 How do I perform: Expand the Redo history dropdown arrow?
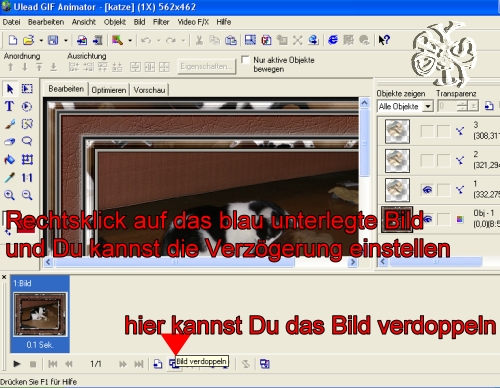coord(183,40)
